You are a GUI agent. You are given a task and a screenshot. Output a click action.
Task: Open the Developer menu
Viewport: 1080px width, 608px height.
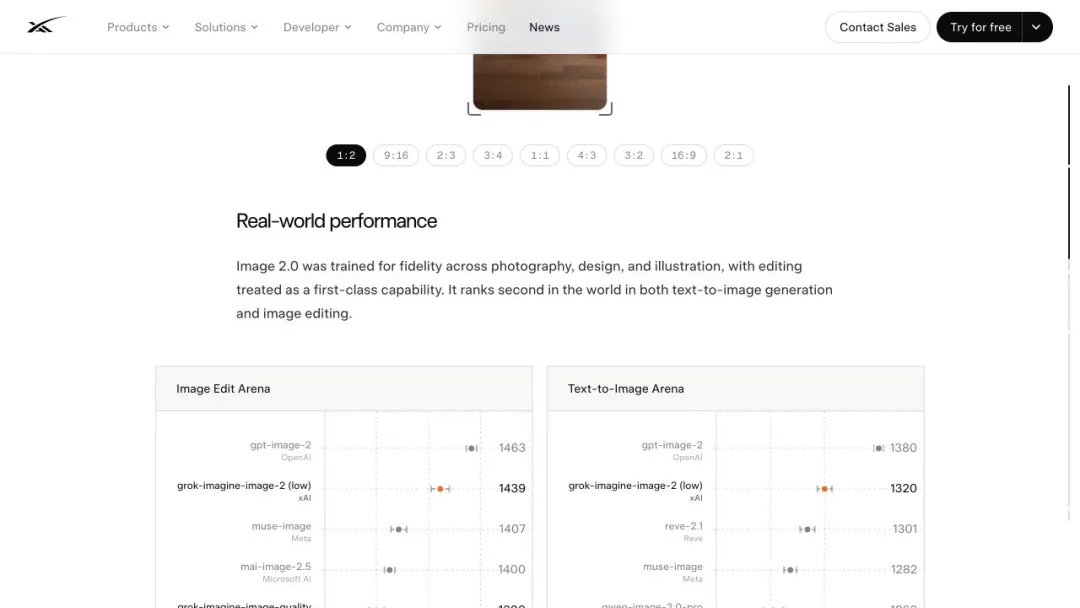click(x=317, y=27)
